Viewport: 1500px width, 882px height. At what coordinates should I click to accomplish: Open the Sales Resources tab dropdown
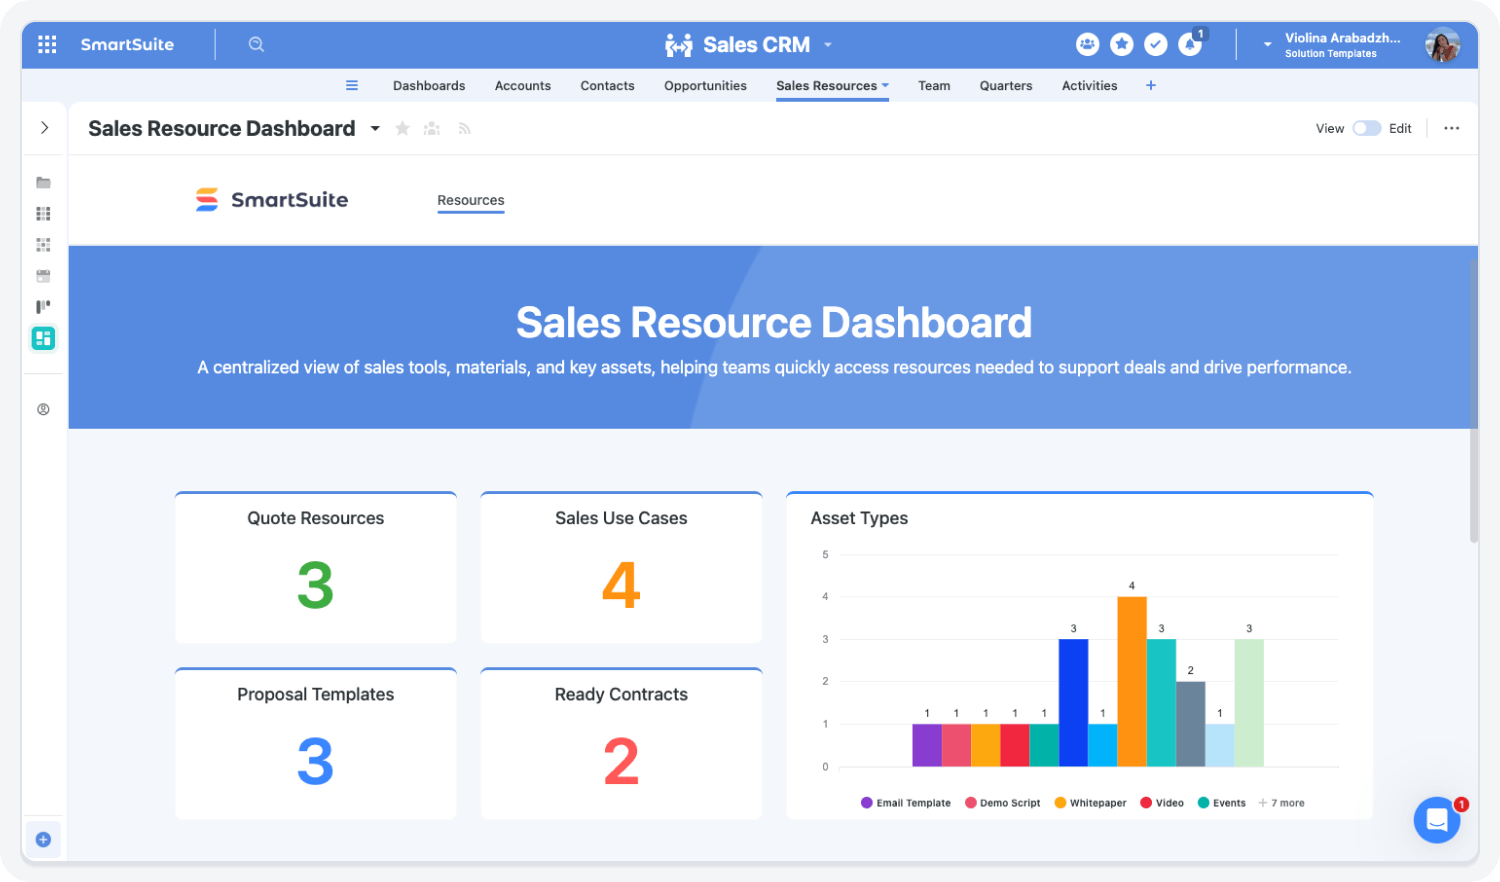(x=885, y=85)
